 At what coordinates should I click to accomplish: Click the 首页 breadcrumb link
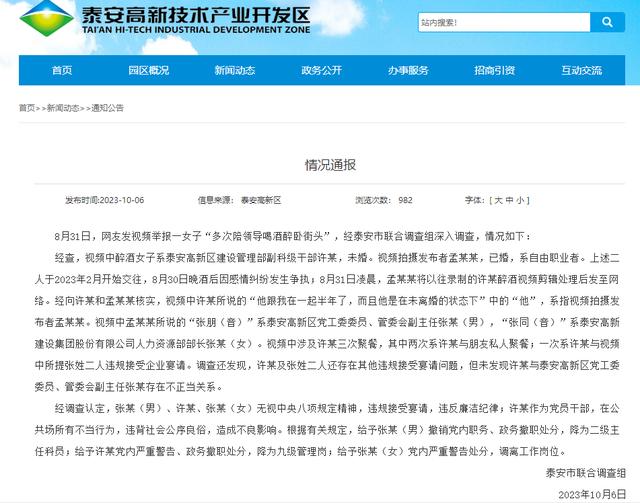coord(27,108)
